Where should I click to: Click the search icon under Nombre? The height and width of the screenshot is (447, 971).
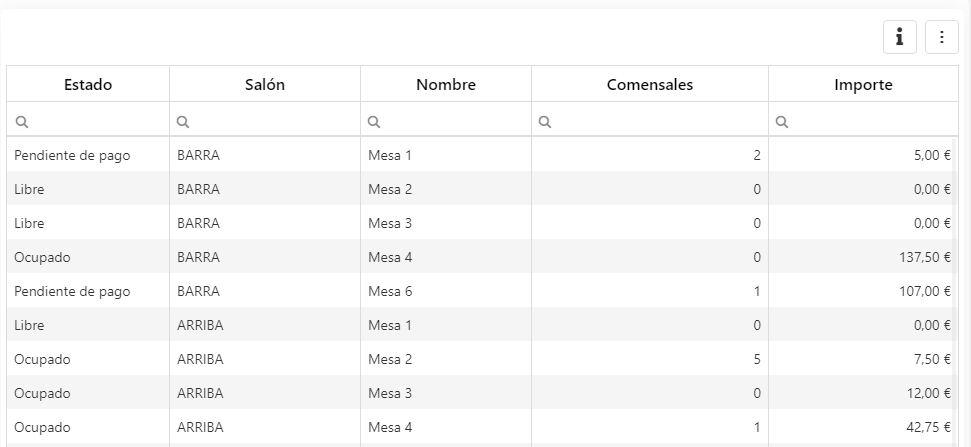coord(374,122)
